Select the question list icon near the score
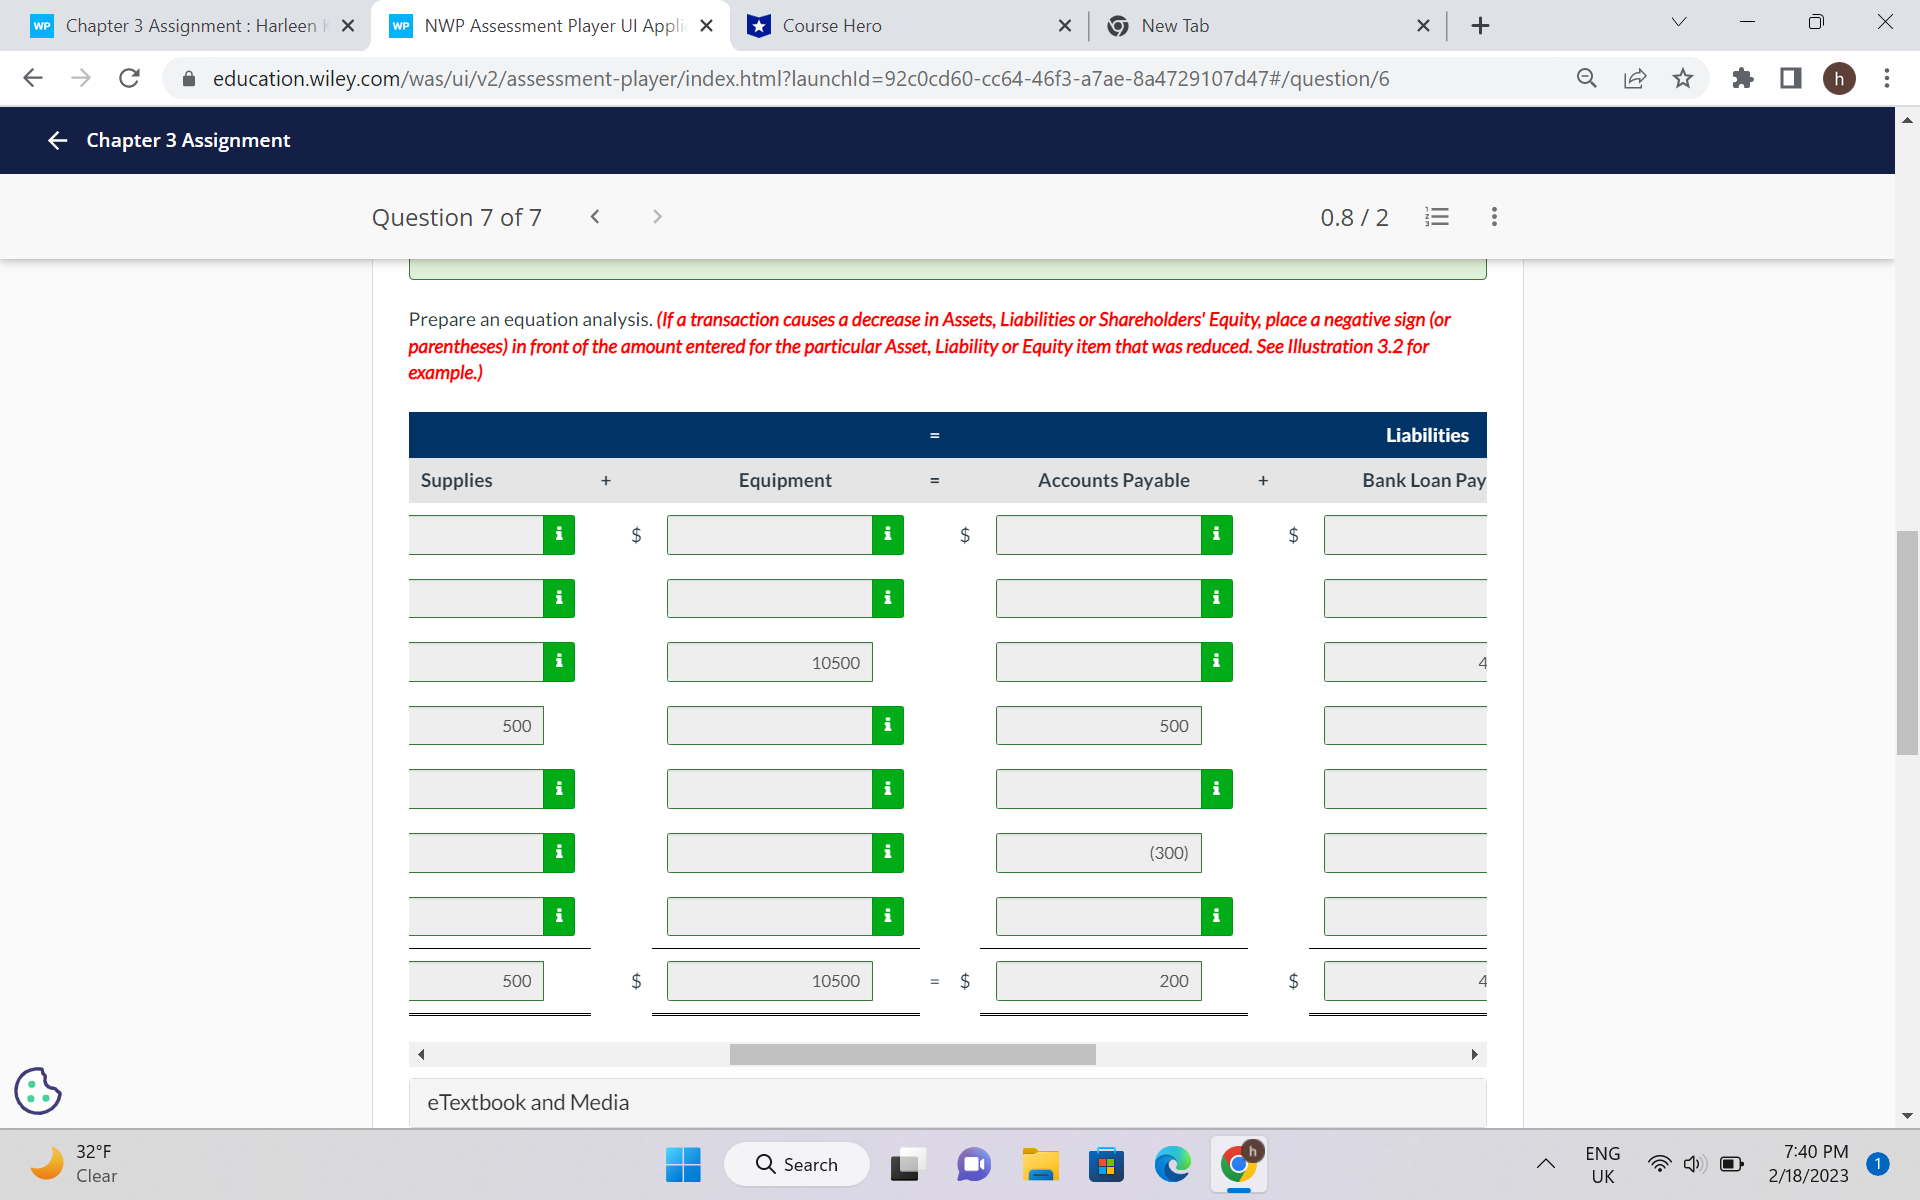This screenshot has width=1920, height=1200. tap(1437, 217)
